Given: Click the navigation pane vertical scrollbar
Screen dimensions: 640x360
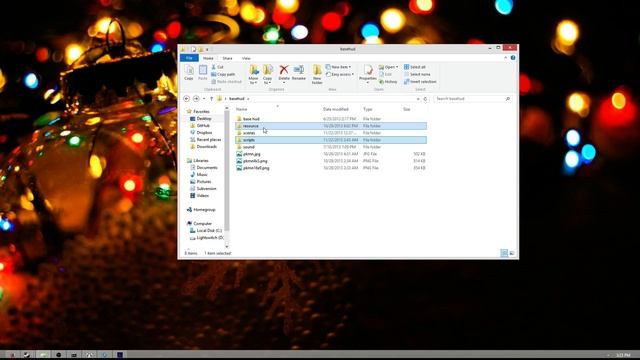Looking at the screenshot, I should point(227,170).
